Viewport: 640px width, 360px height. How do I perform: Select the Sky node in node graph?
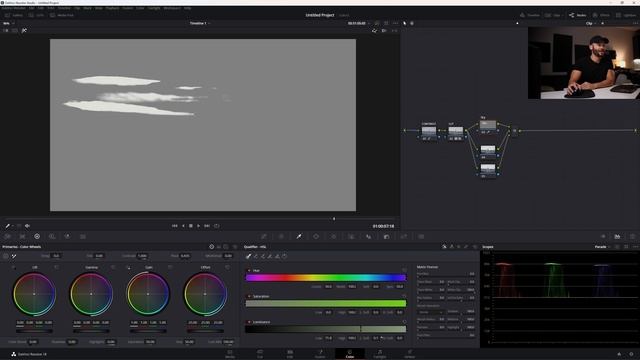click(488, 126)
